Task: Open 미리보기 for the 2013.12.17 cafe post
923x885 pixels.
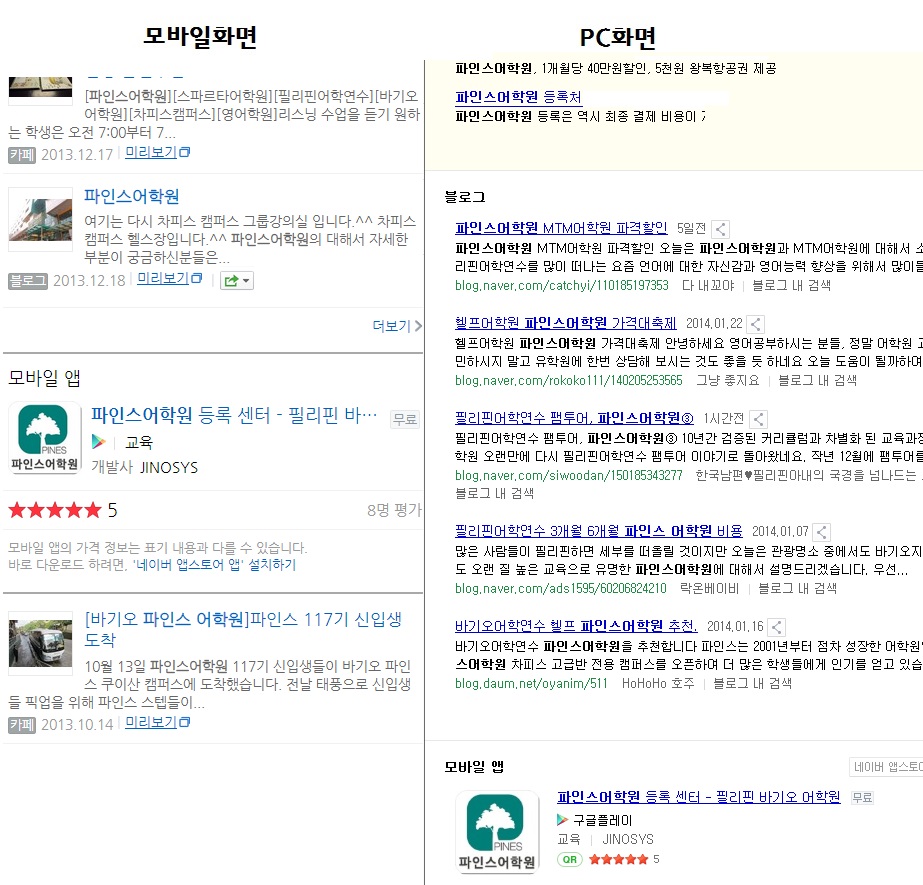Action: tap(157, 153)
